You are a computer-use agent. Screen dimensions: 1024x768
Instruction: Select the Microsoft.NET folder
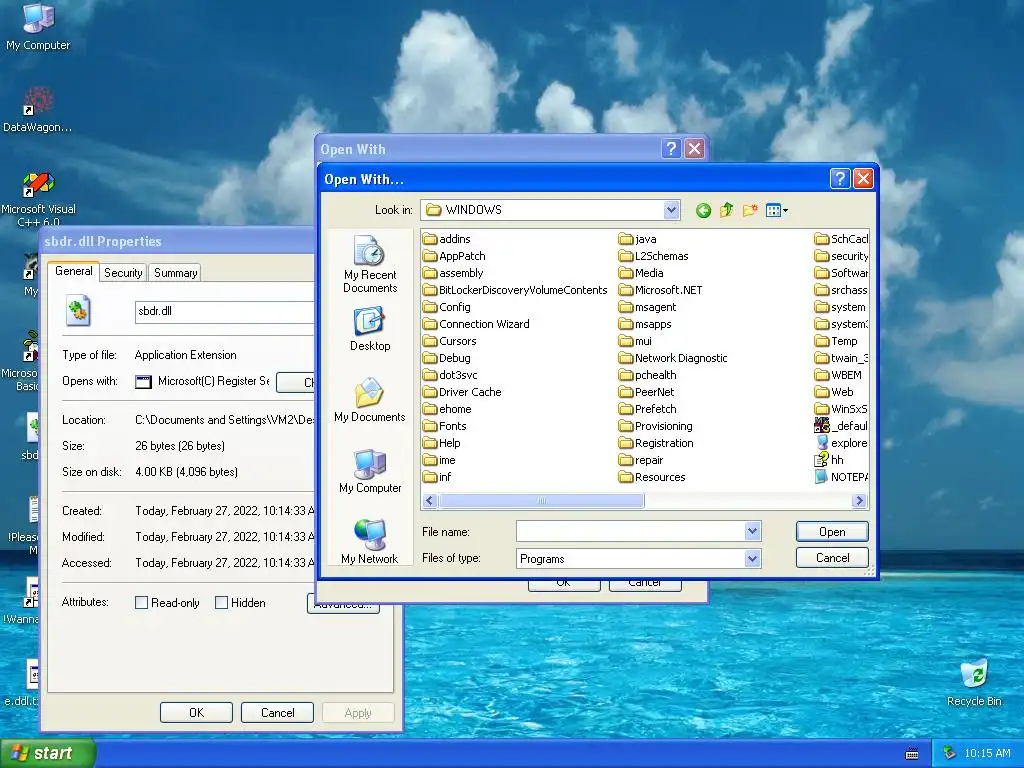click(x=660, y=290)
